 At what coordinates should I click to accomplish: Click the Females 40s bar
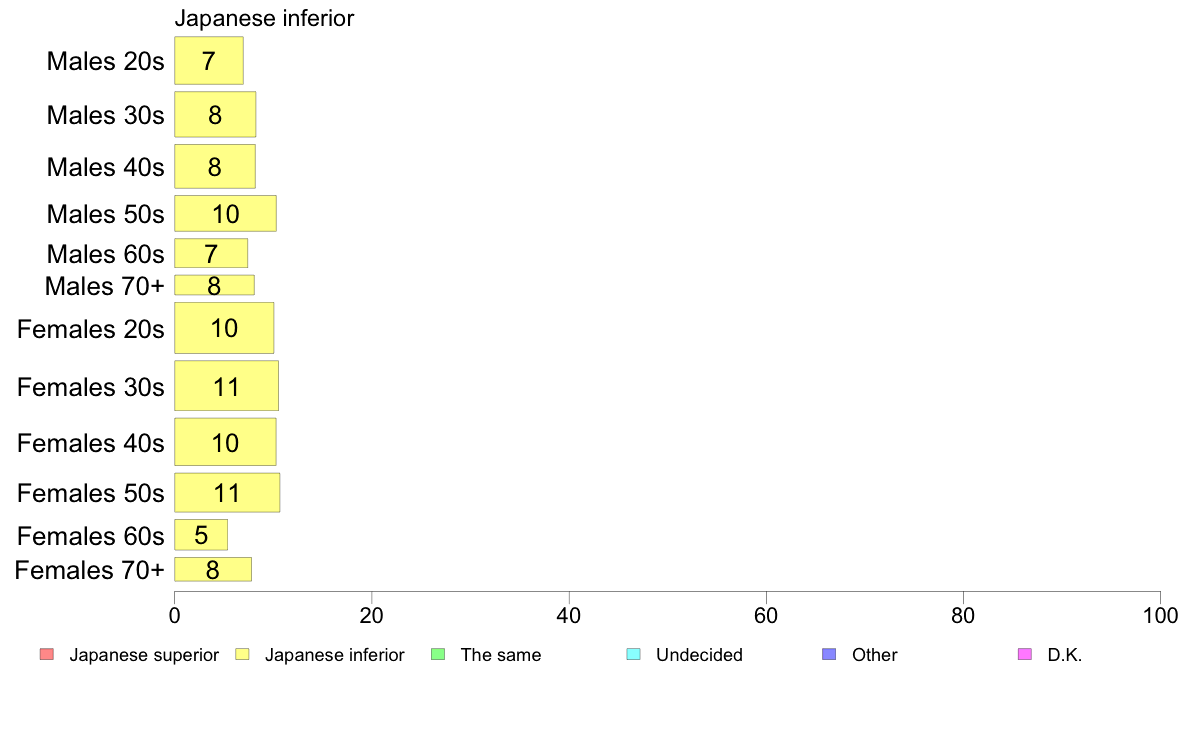(226, 442)
